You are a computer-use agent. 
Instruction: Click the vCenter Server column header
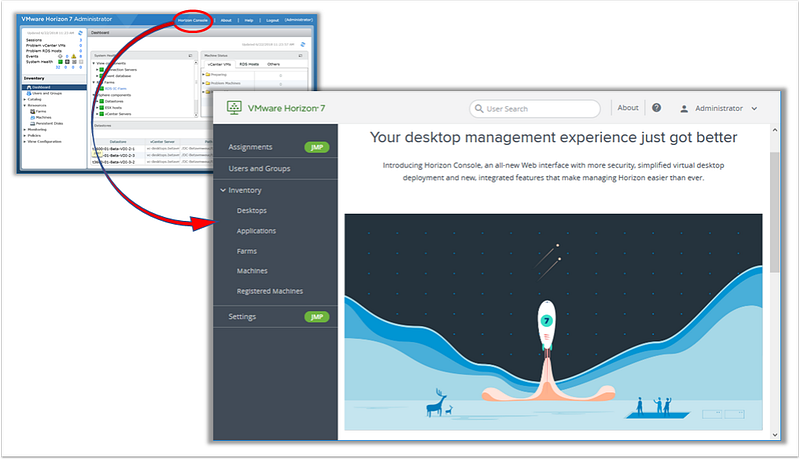[x=162, y=142]
